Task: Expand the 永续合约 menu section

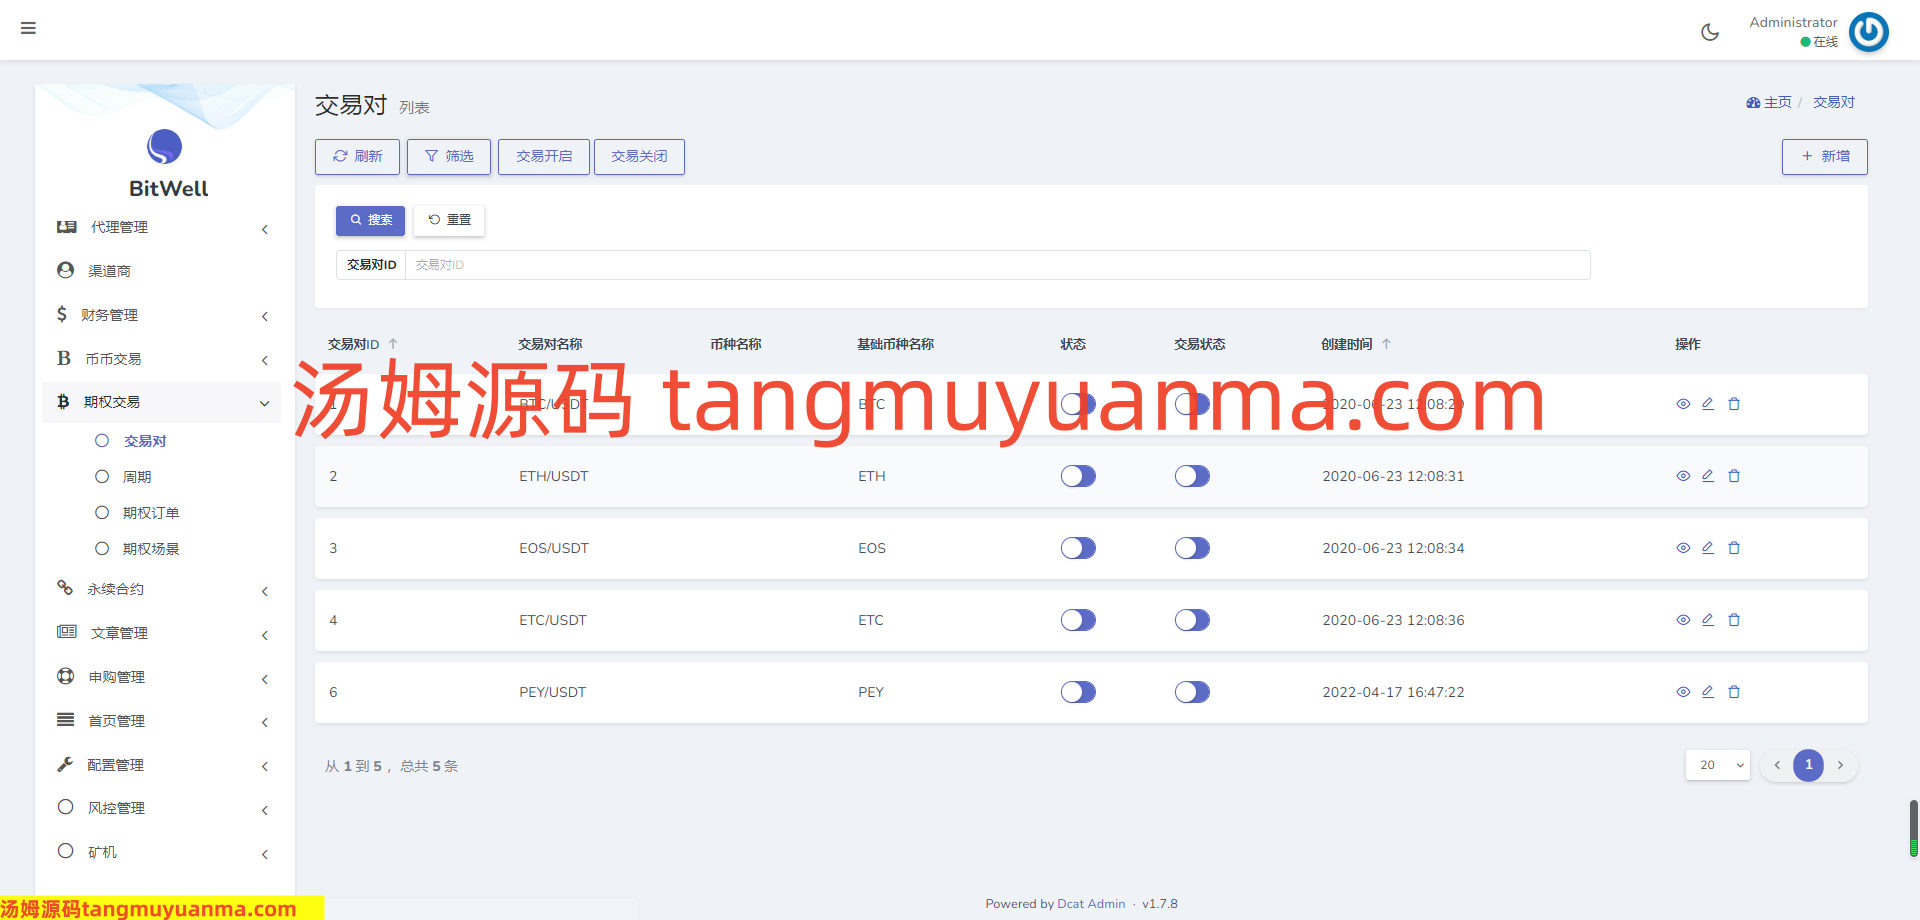Action: click(x=162, y=590)
